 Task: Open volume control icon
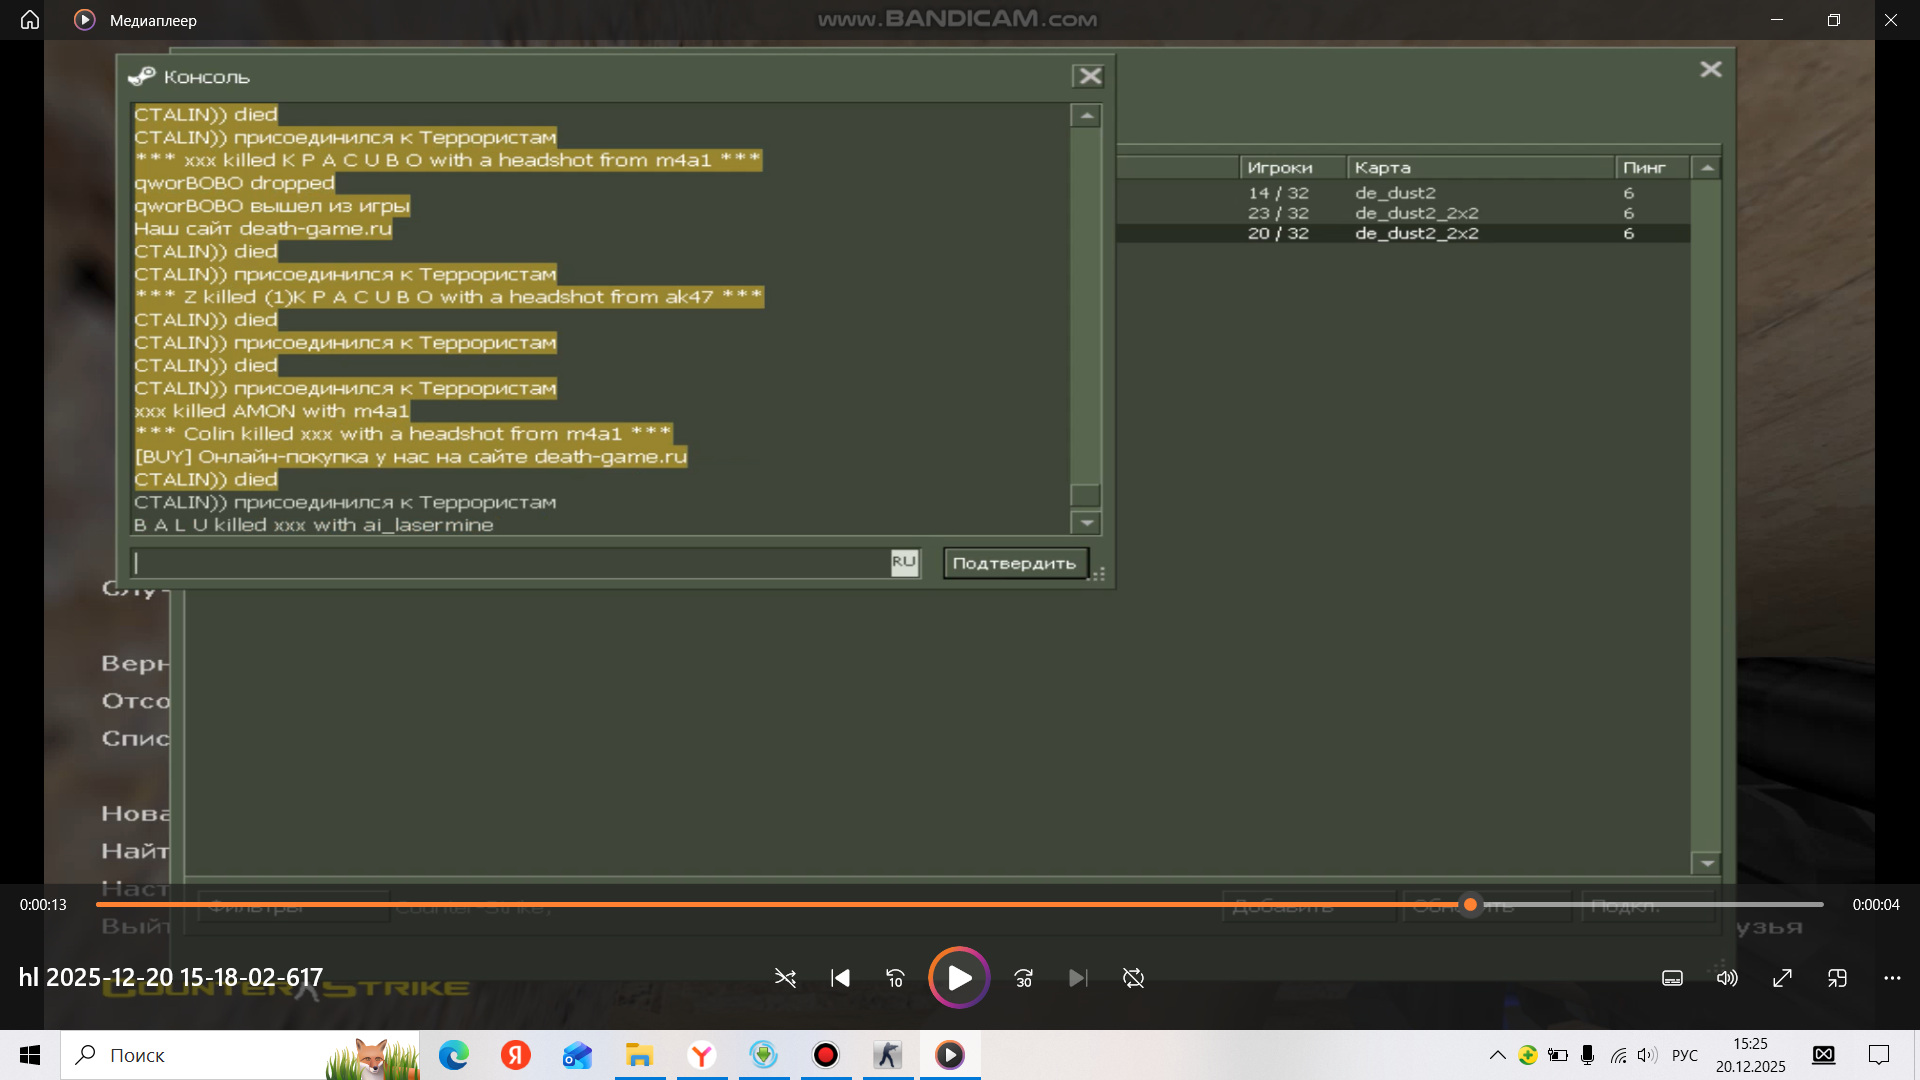[1727, 978]
